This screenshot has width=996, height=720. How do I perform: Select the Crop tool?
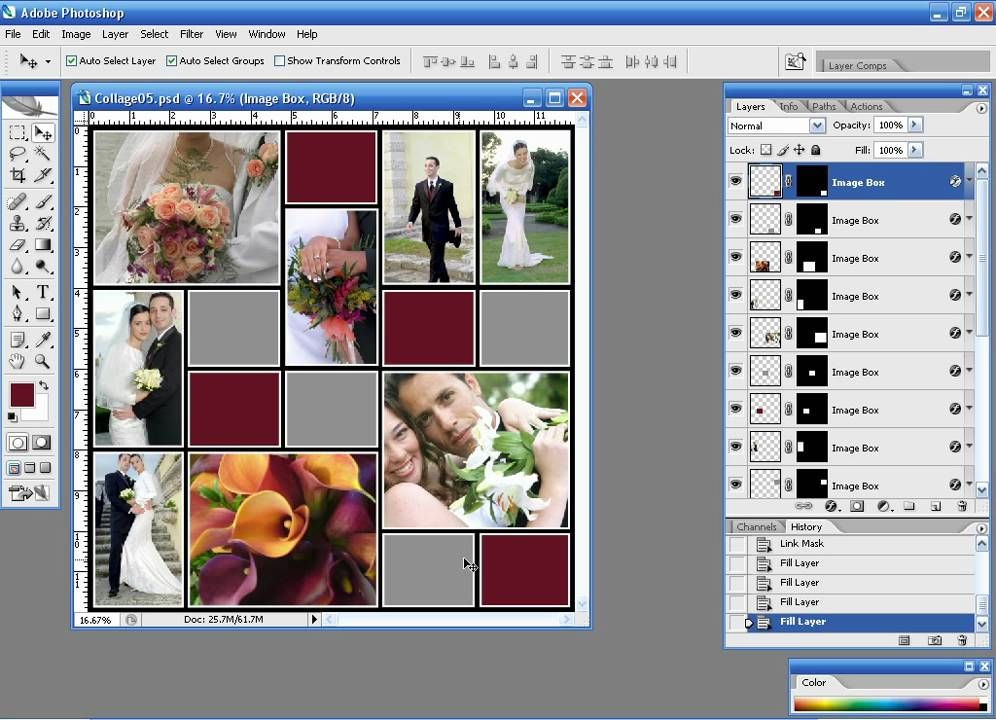(x=18, y=176)
